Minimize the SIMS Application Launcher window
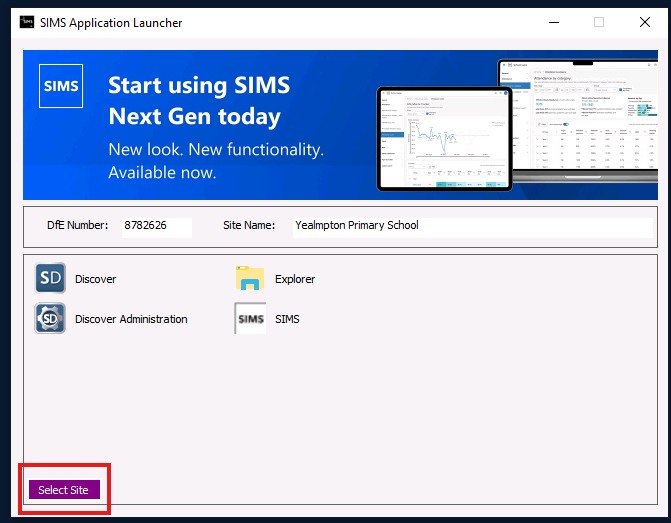The height and width of the screenshot is (523, 671). pos(554,22)
